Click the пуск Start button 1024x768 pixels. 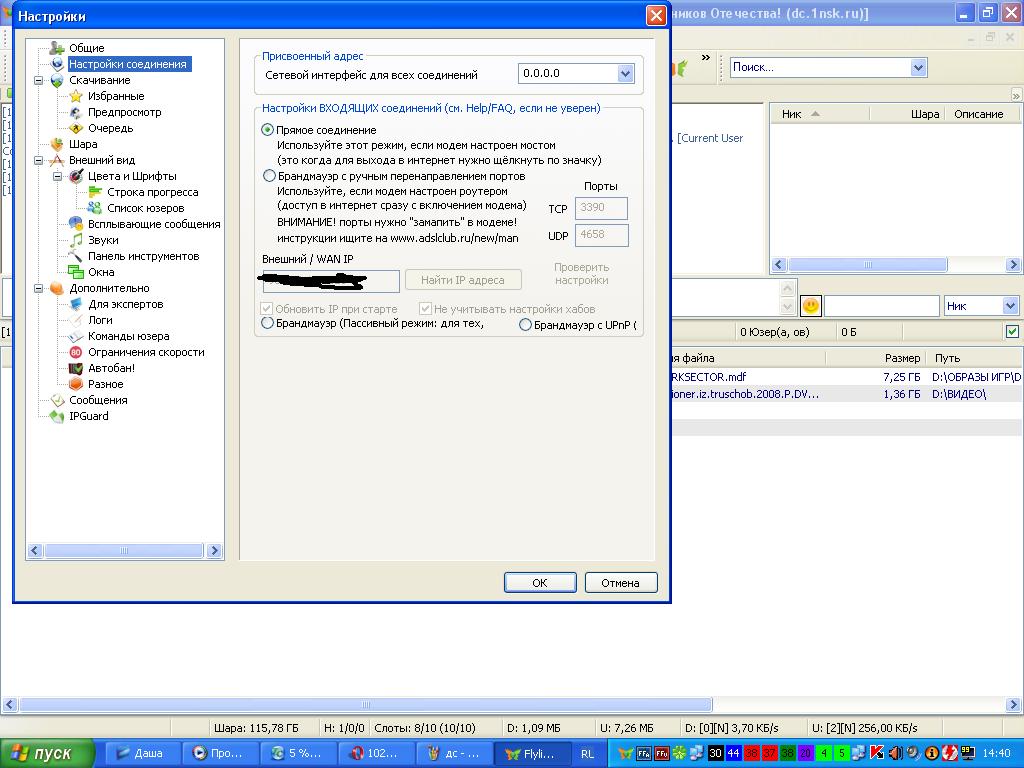[47, 753]
